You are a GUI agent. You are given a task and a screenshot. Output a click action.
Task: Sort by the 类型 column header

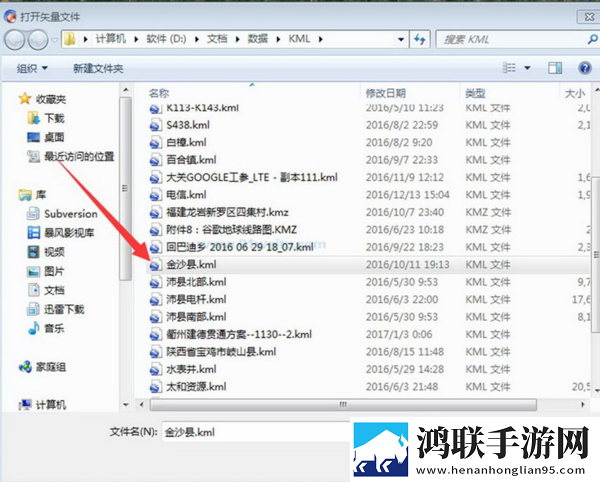[x=475, y=93]
